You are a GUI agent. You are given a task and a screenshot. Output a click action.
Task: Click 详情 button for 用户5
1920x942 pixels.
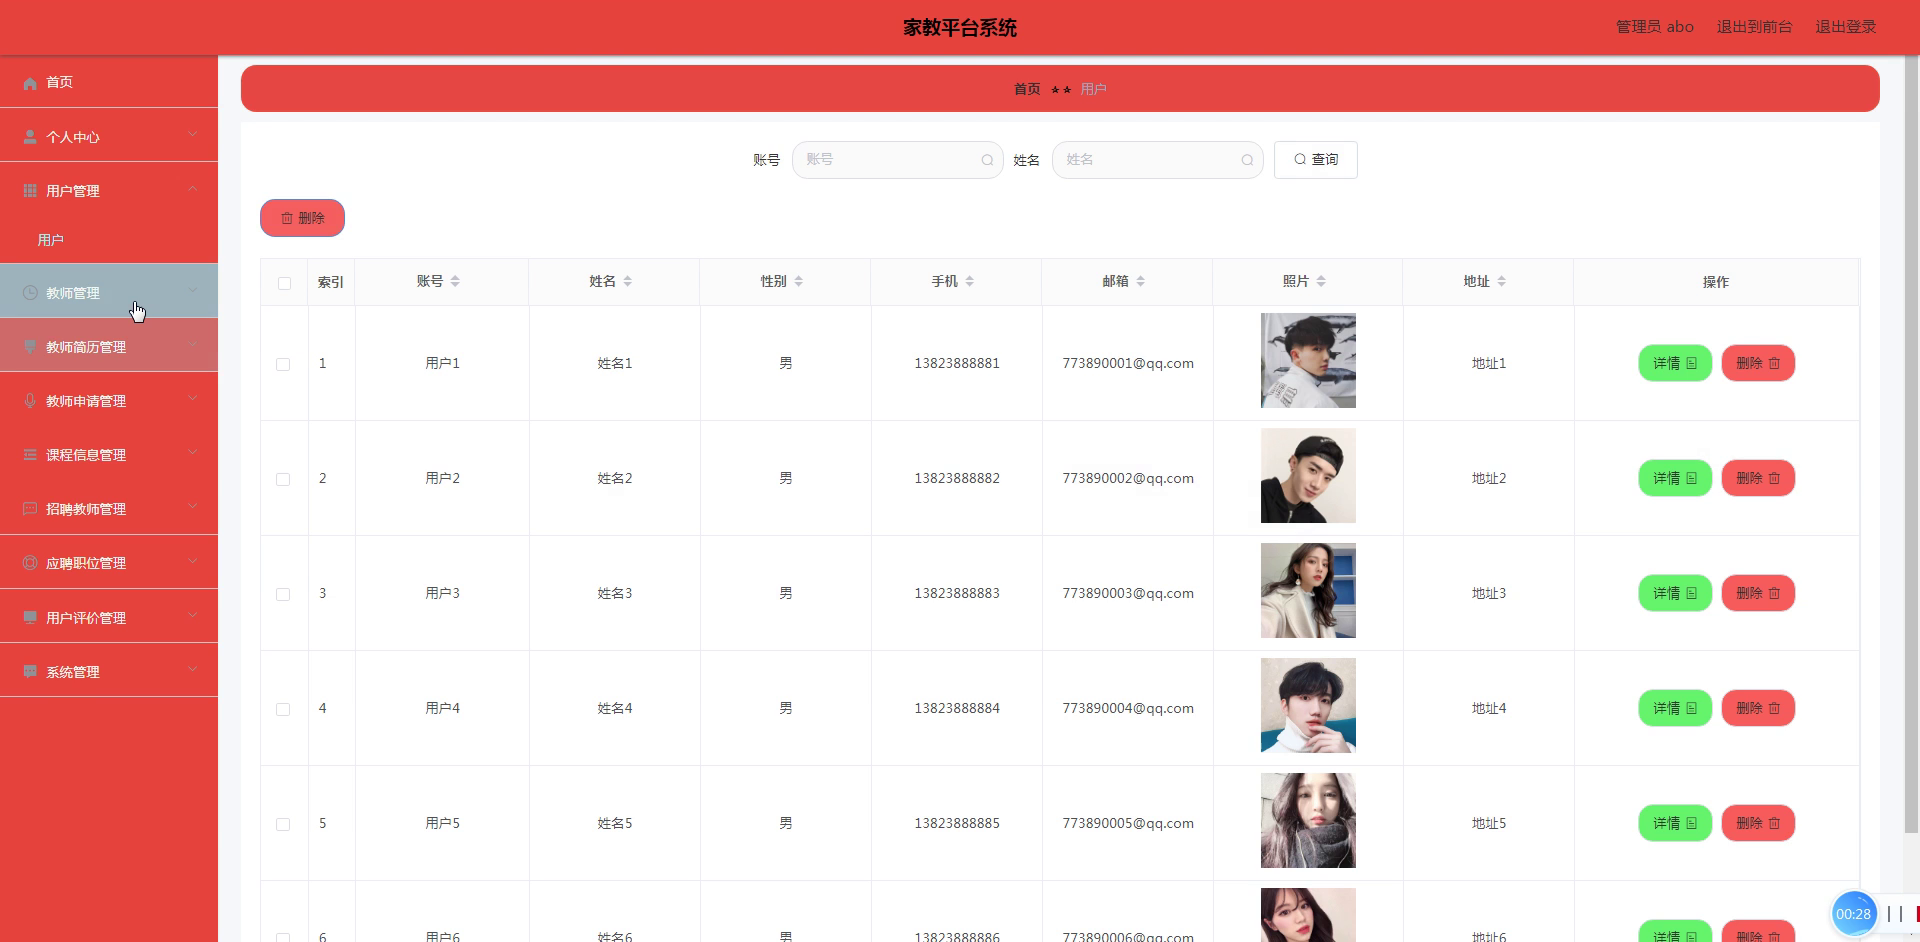point(1675,823)
